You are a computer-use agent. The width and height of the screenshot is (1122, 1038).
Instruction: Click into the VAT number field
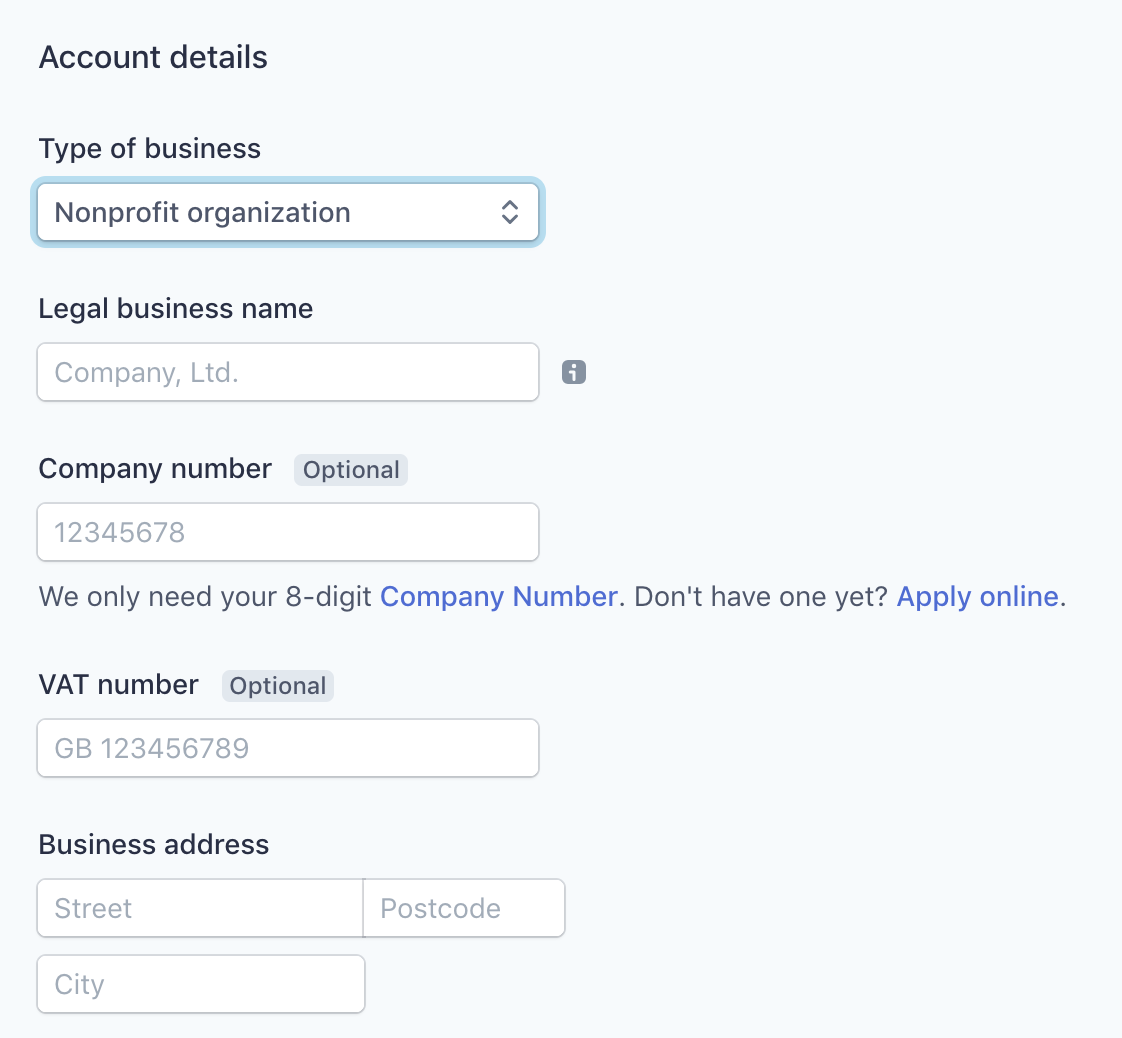point(288,748)
